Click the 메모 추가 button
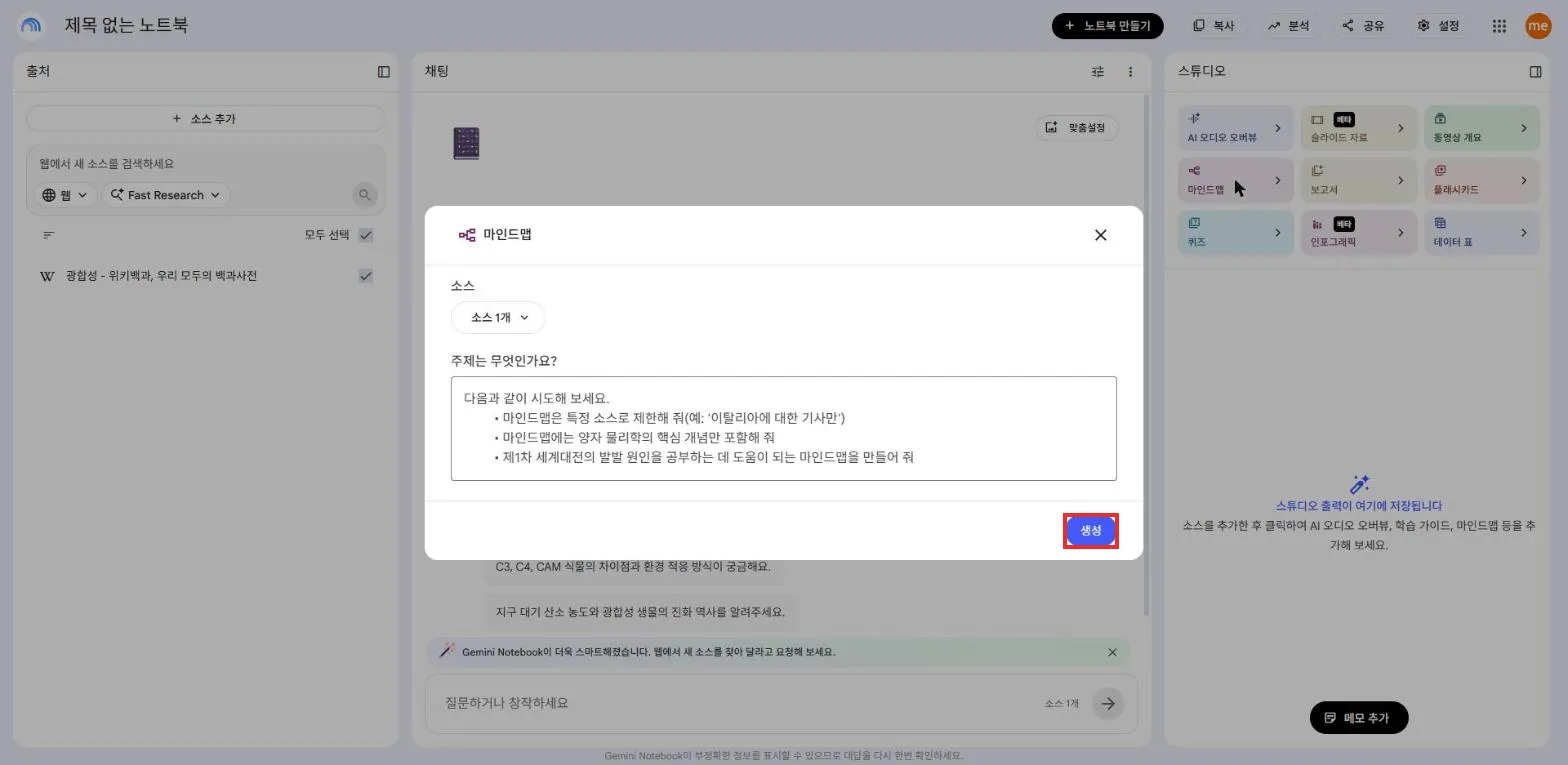 click(1358, 717)
